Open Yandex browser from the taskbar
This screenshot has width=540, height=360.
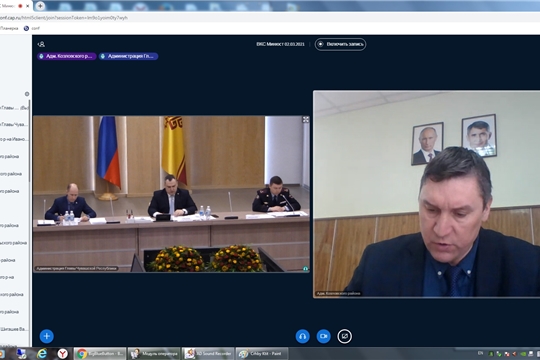click(x=62, y=353)
